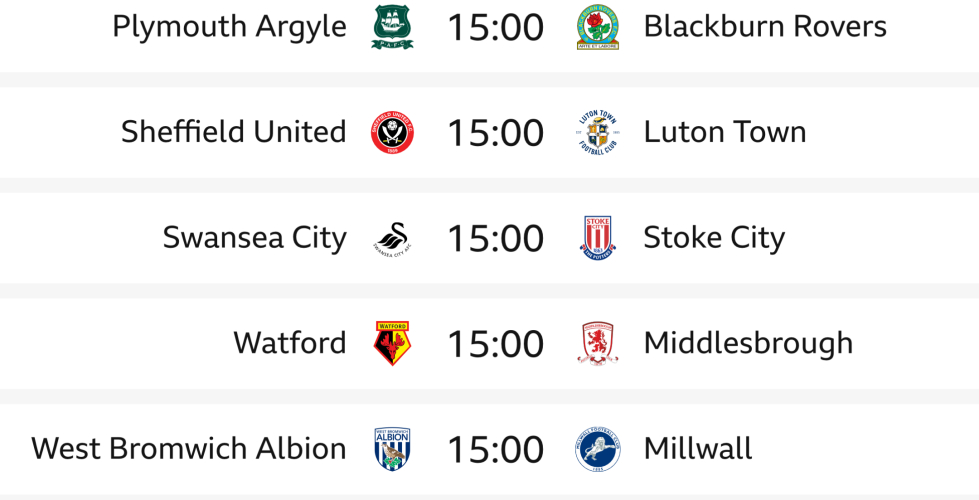The width and height of the screenshot is (979, 500).
Task: Click the Millwall lion badge
Action: pyautogui.click(x=598, y=449)
